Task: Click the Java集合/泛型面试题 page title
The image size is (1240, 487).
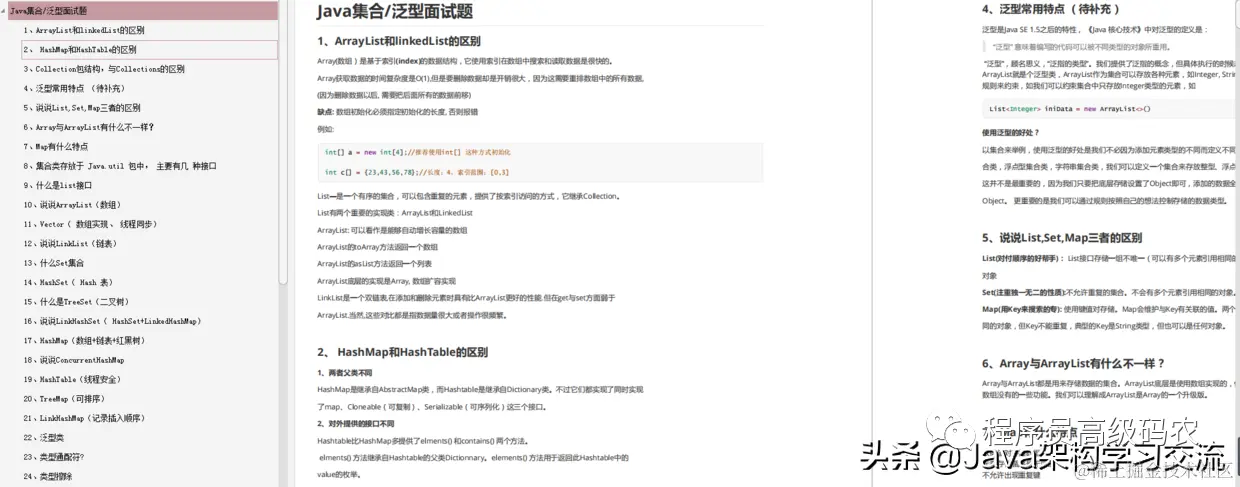Action: [394, 12]
